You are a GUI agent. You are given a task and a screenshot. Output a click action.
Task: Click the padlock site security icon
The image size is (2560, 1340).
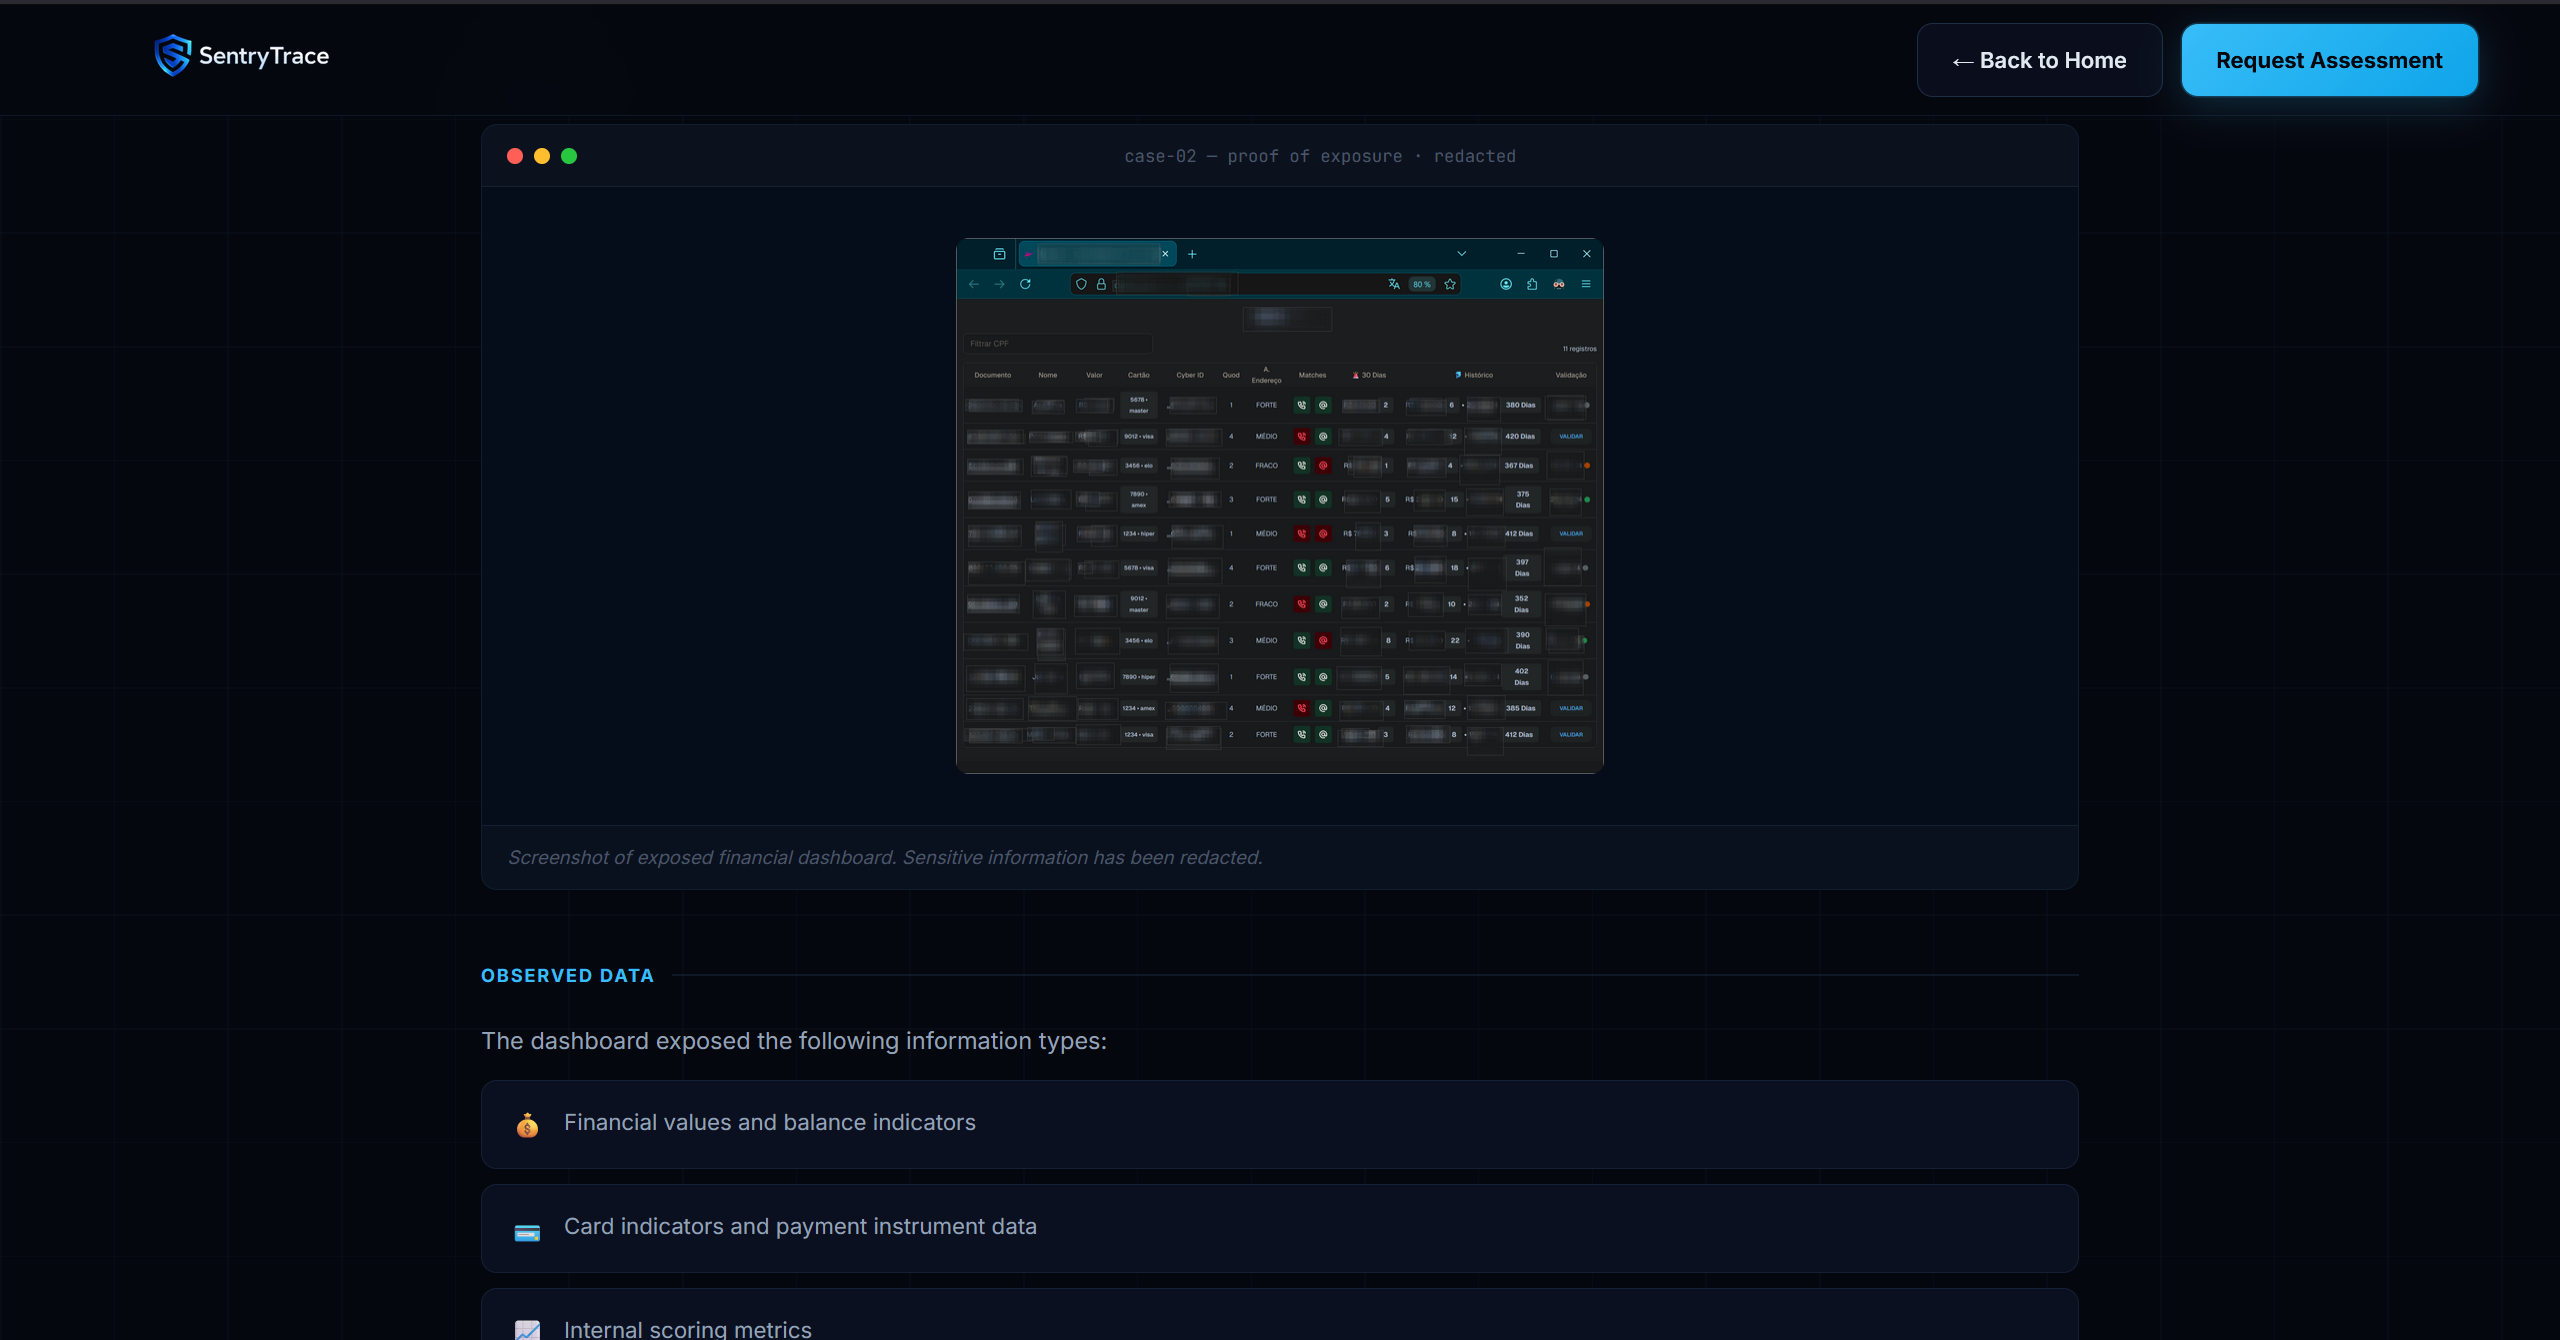coord(1101,284)
